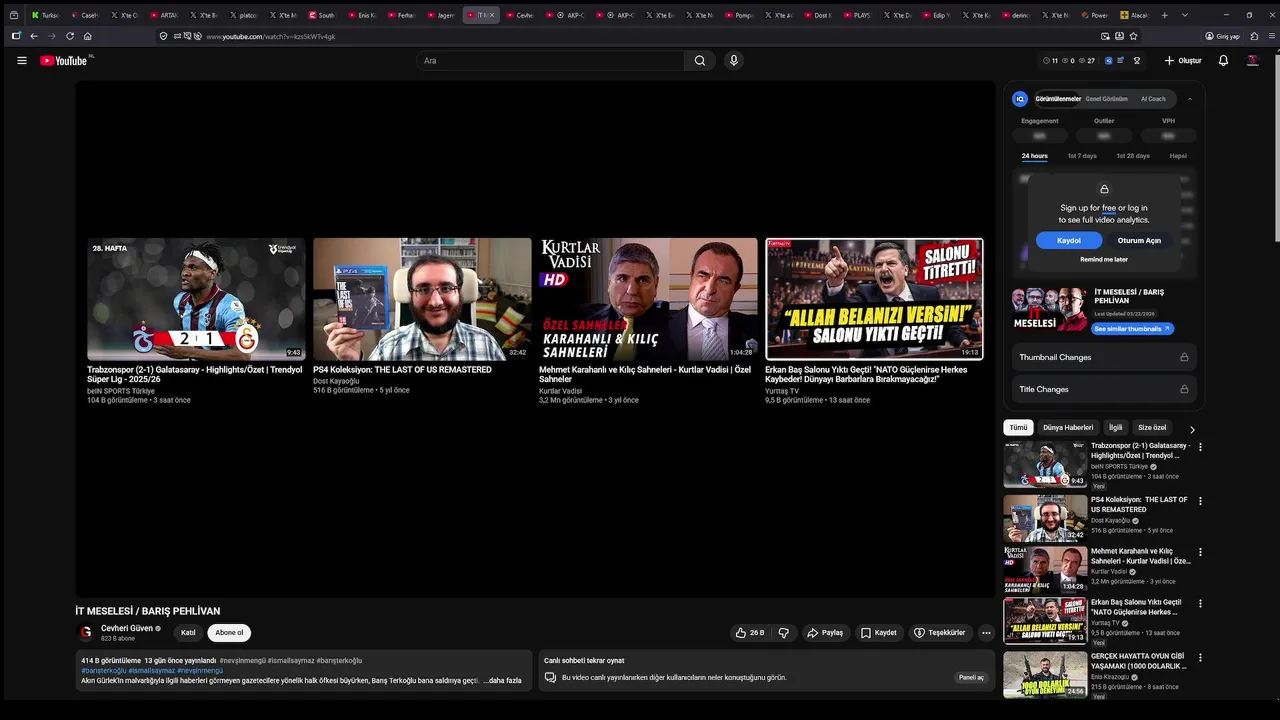Open options for GERÇEK HAYATTA OYUN sidebar video

click(x=1200, y=657)
